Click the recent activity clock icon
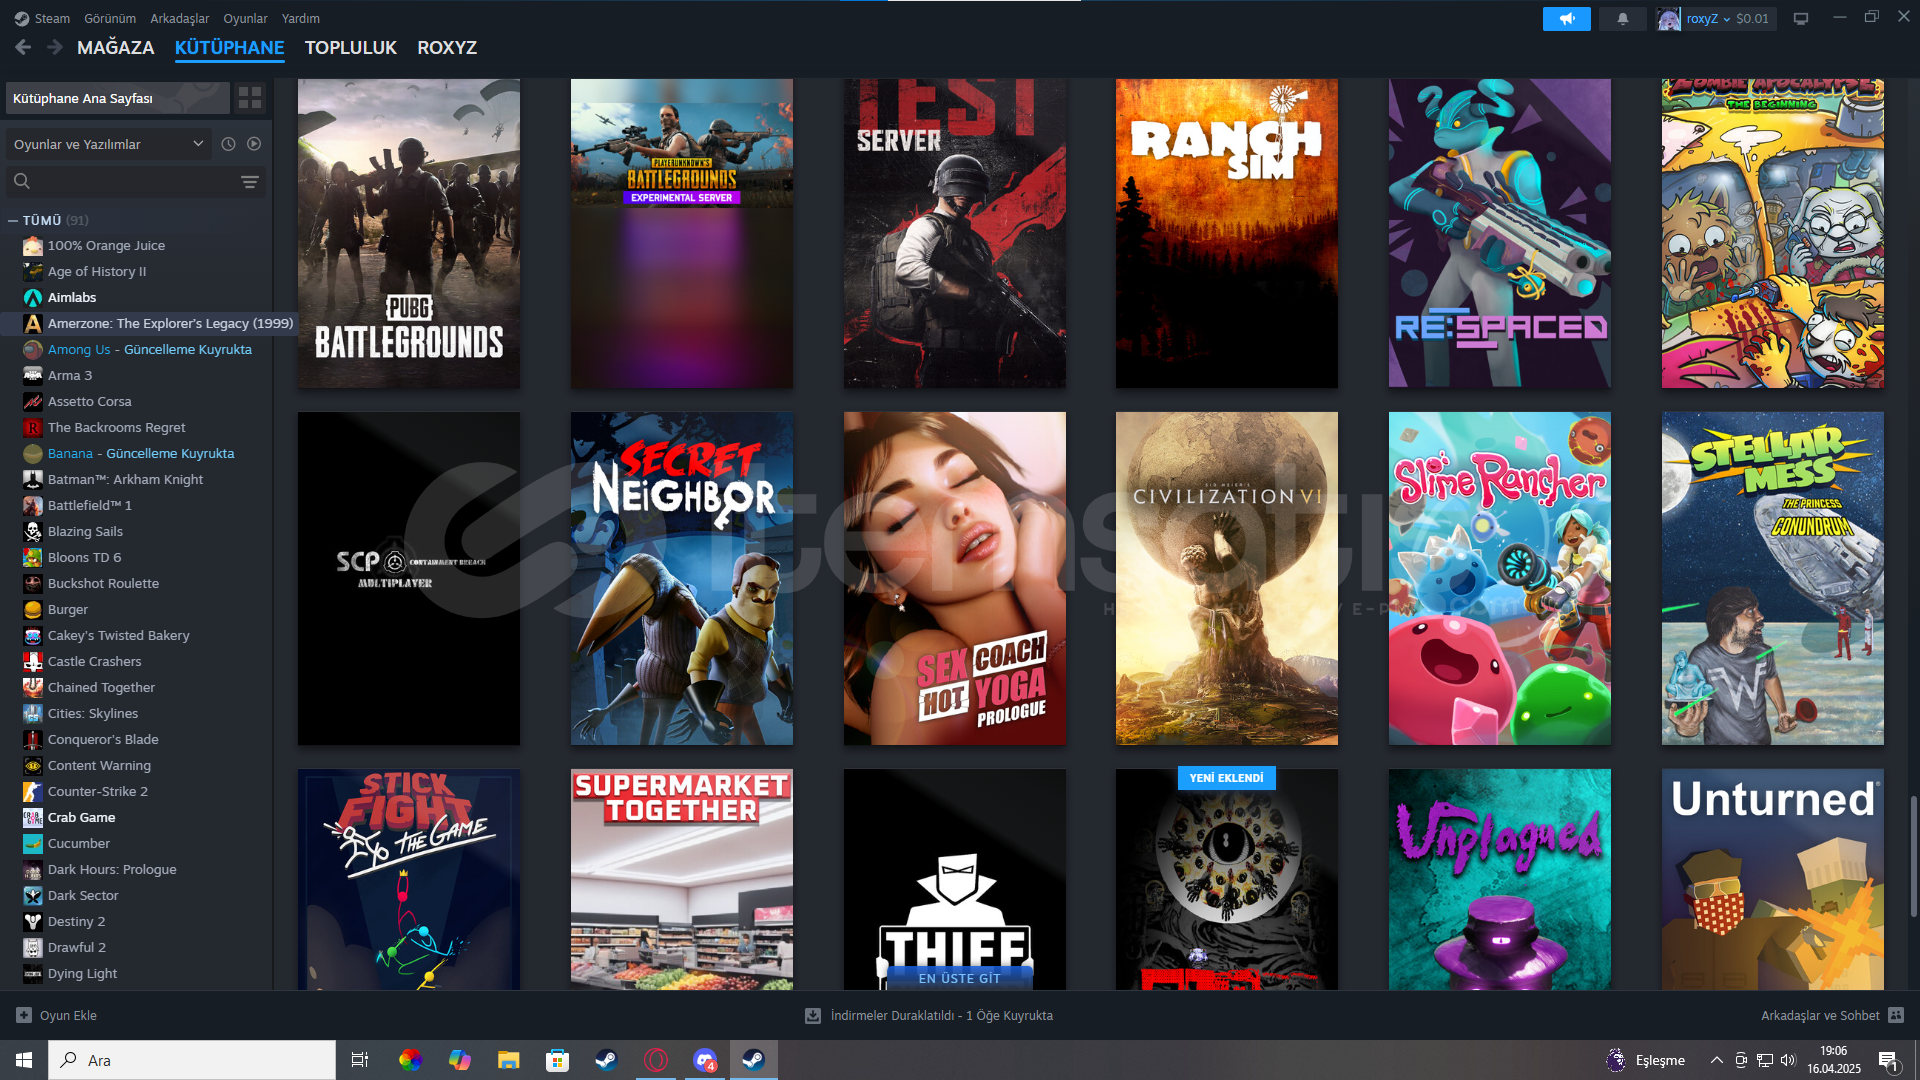Screen dimensions: 1920x1080 228,144
